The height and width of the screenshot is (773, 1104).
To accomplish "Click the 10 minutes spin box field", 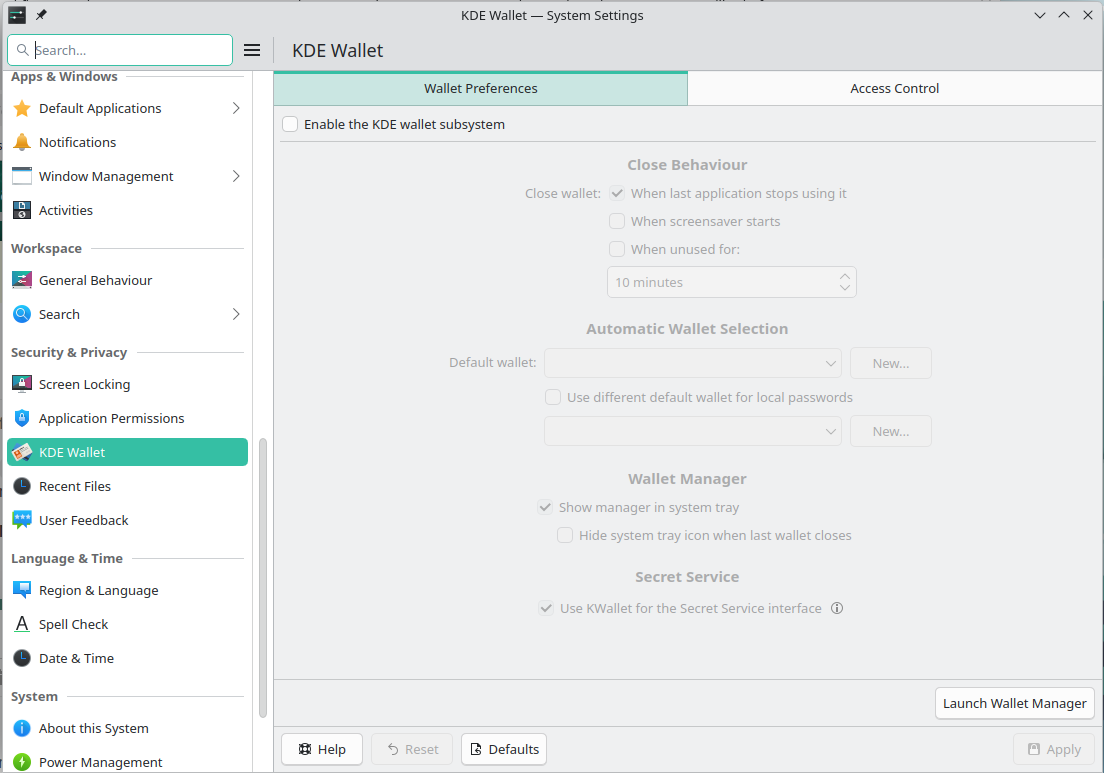I will pos(732,282).
